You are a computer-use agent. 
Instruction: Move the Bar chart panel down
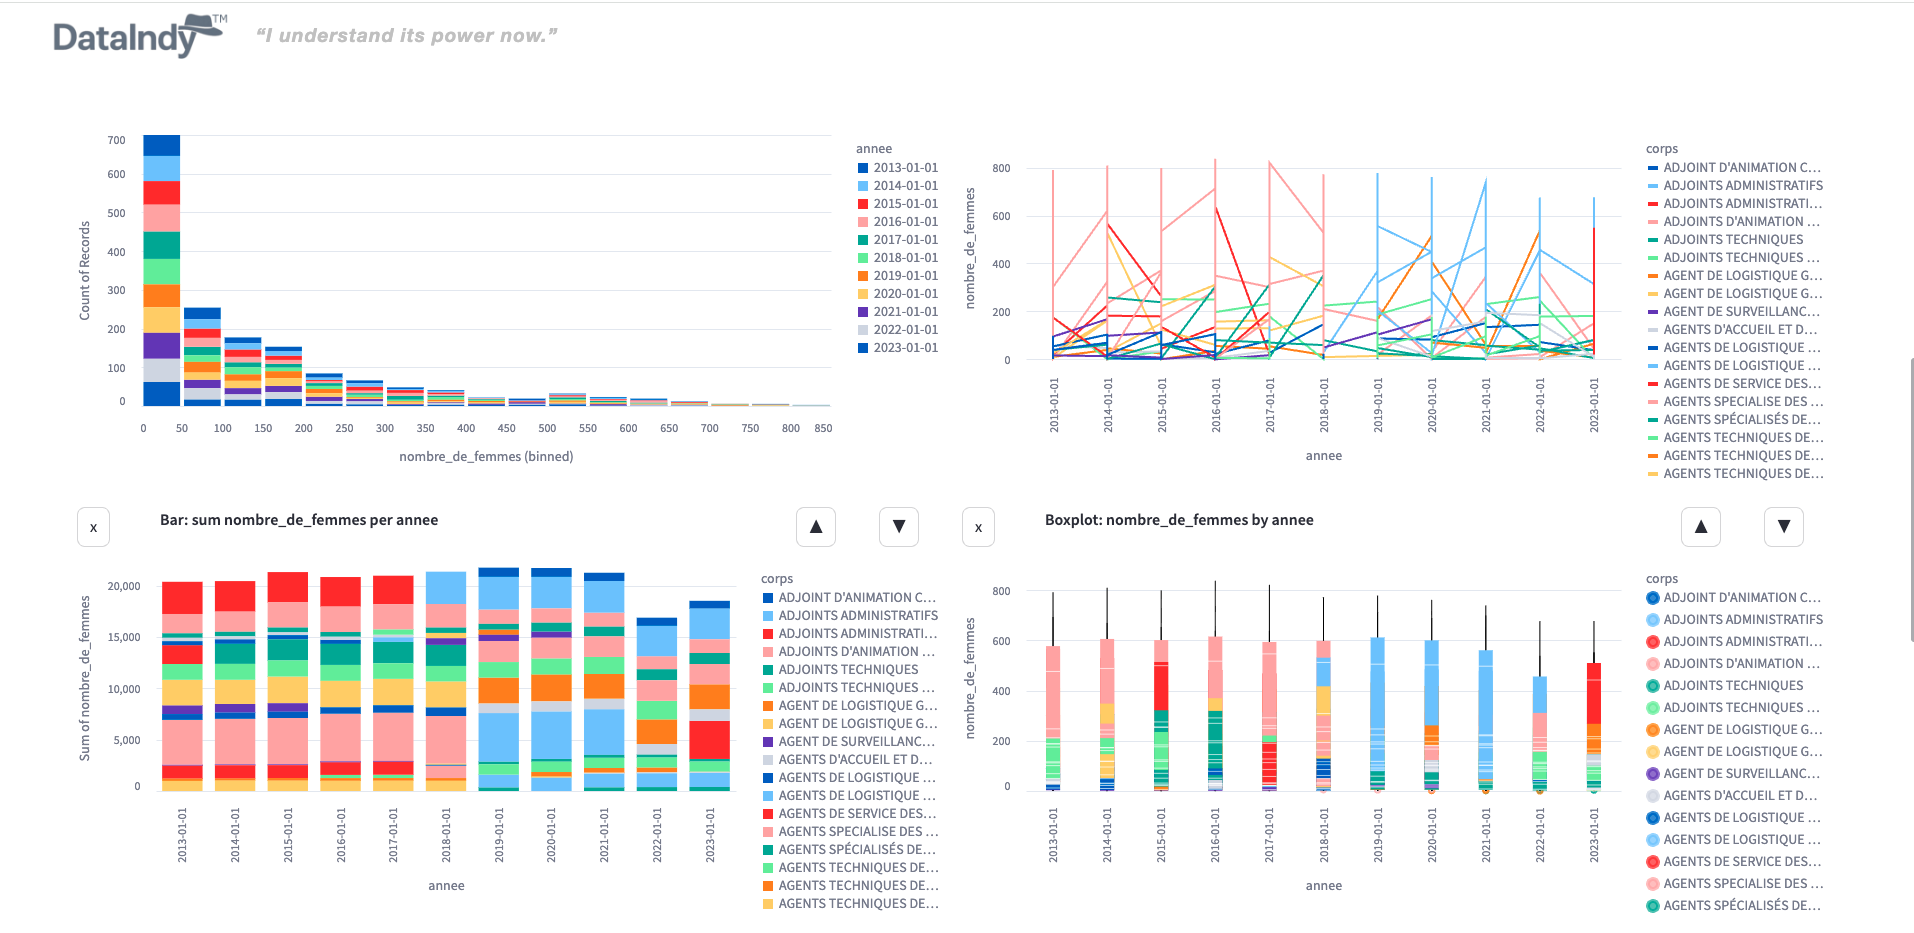(x=898, y=527)
